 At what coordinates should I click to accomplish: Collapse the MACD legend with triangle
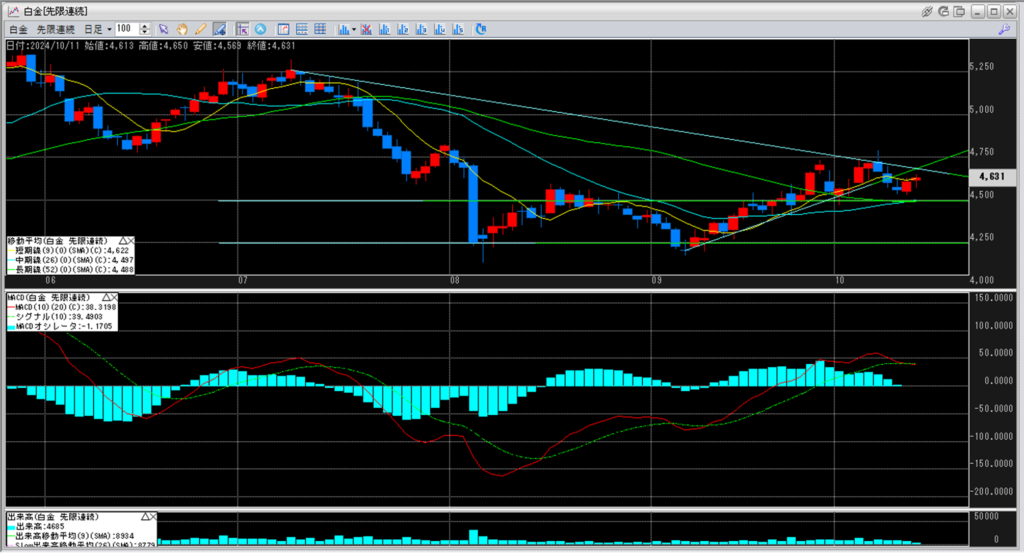(106, 298)
